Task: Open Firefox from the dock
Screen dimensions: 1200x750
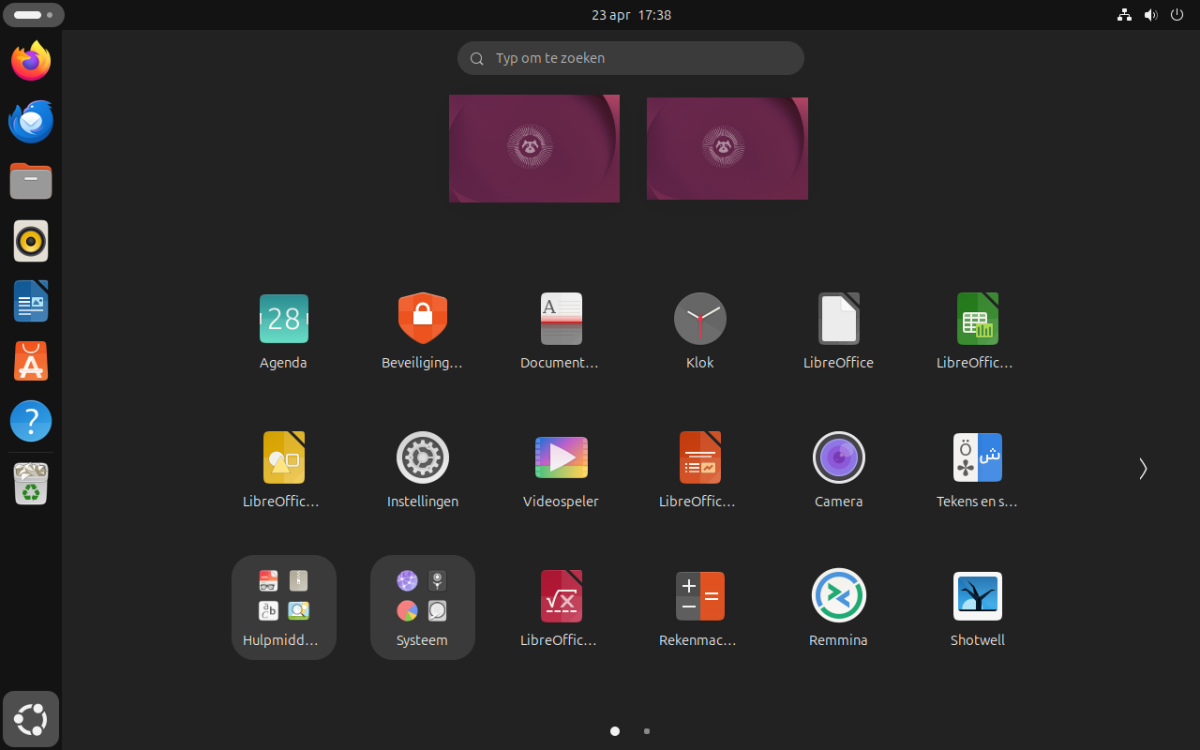Action: pyautogui.click(x=31, y=62)
